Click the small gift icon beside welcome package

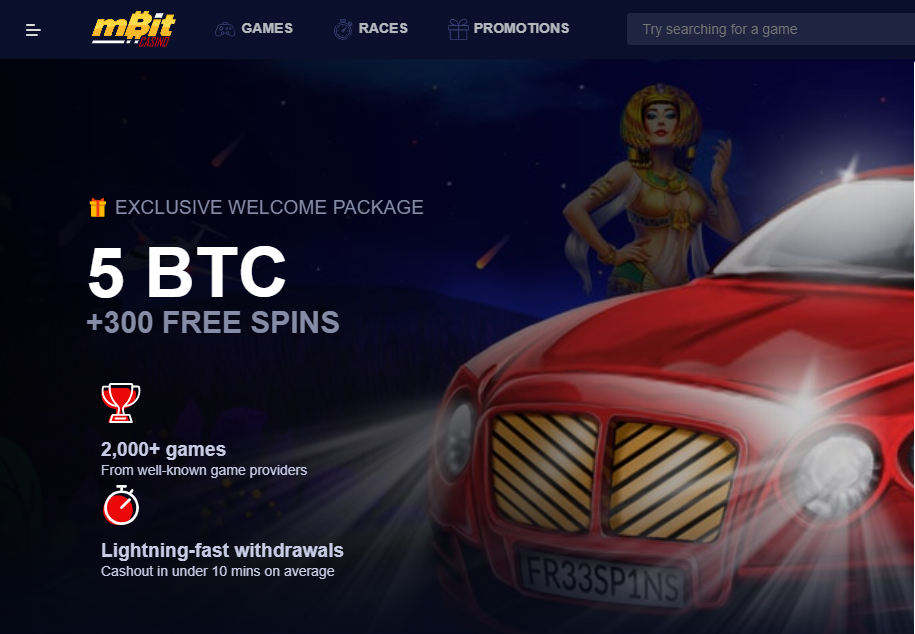tap(97, 207)
